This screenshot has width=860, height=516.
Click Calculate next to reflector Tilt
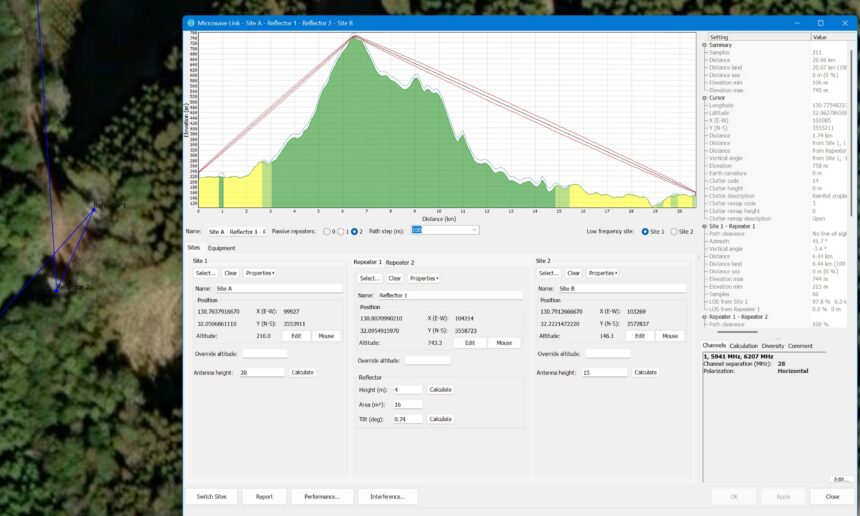(440, 419)
